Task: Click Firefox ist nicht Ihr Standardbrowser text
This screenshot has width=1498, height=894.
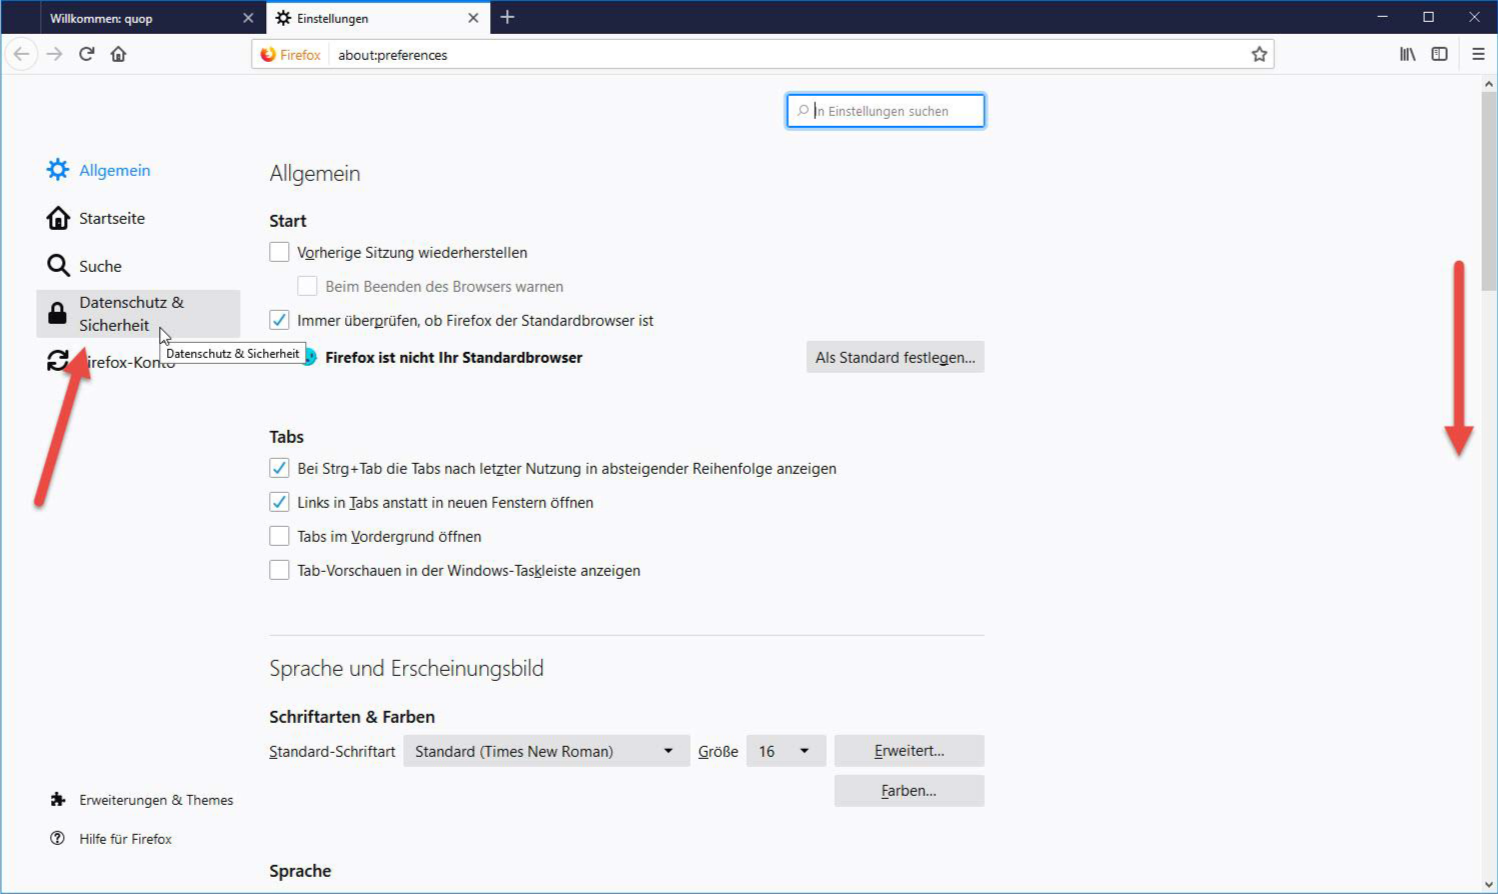Action: pyautogui.click(x=454, y=357)
